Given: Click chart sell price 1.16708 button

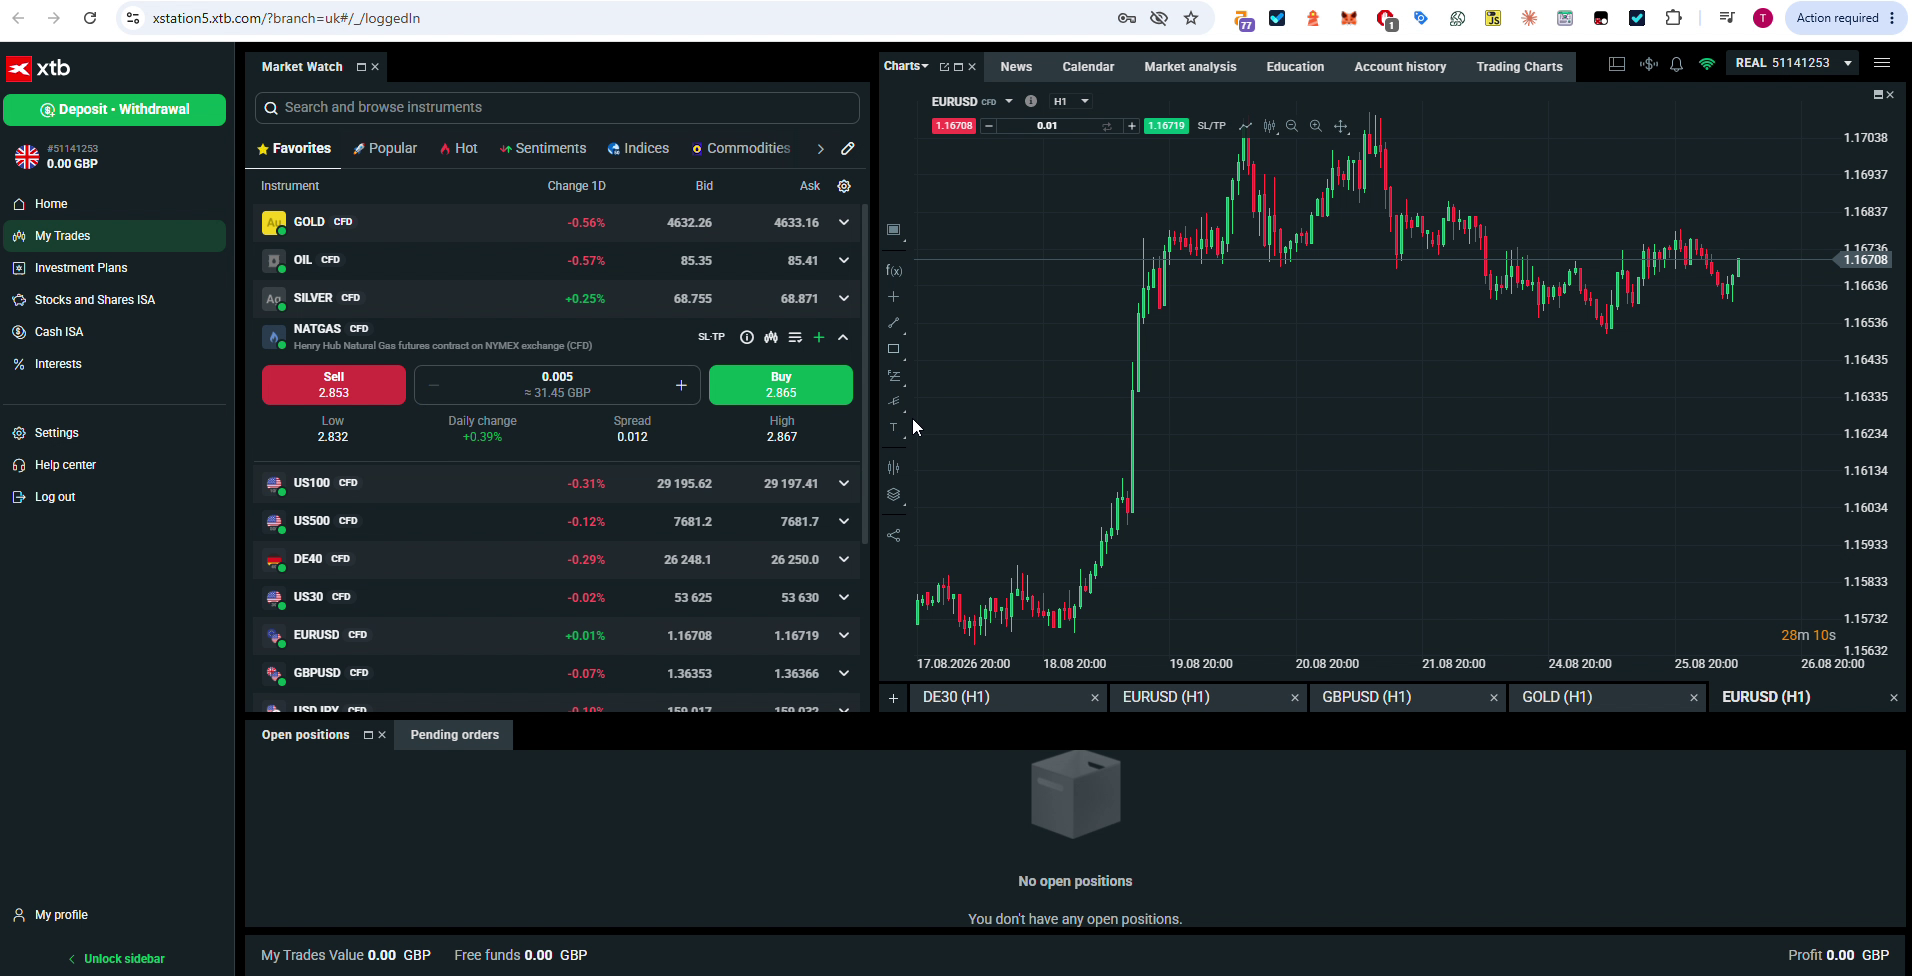Looking at the screenshot, I should point(953,126).
